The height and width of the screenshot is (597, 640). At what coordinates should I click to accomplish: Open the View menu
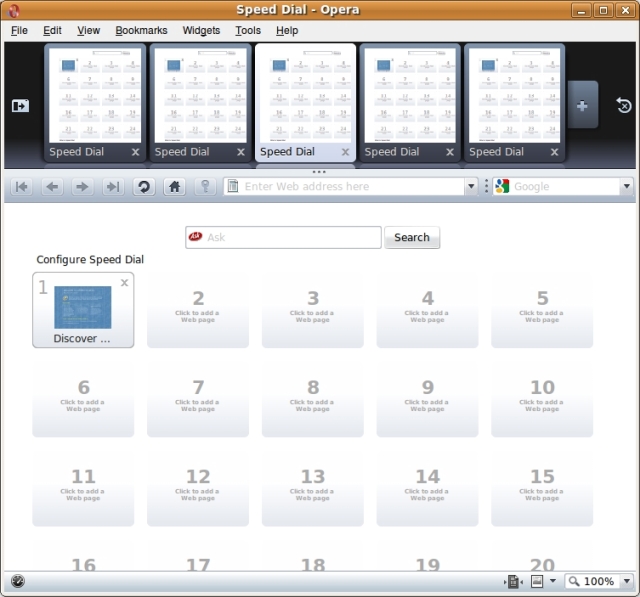[x=89, y=31]
